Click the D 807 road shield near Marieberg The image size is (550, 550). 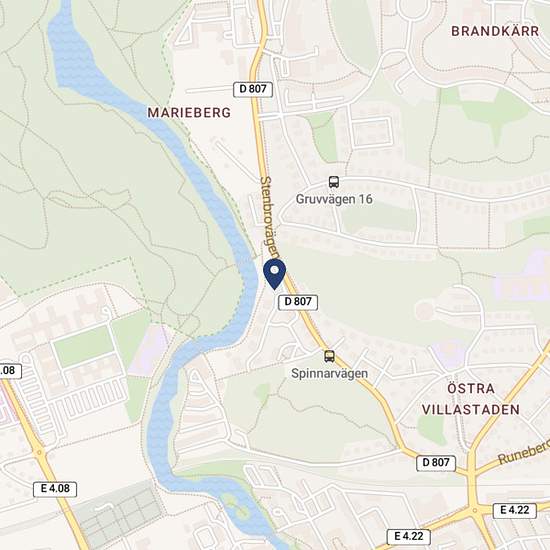[253, 89]
